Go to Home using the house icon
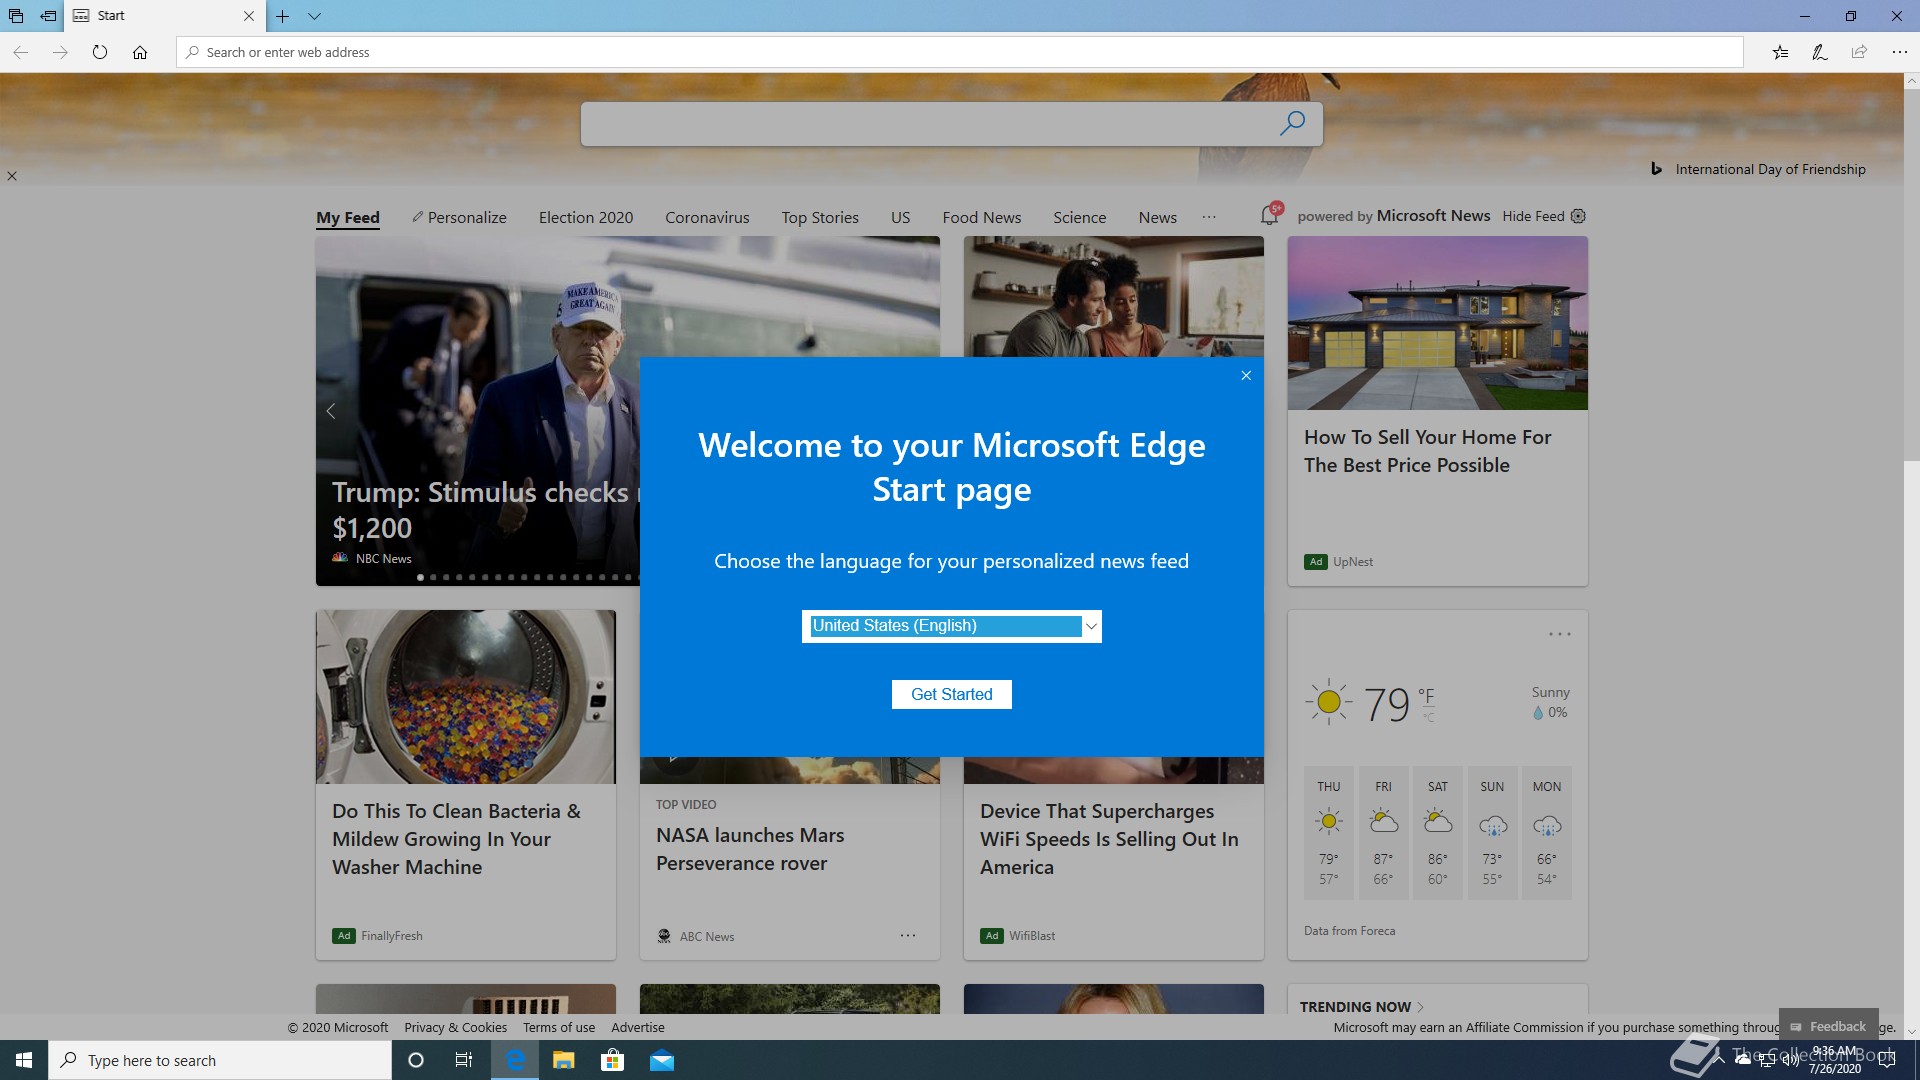The image size is (1920, 1080). [x=140, y=52]
